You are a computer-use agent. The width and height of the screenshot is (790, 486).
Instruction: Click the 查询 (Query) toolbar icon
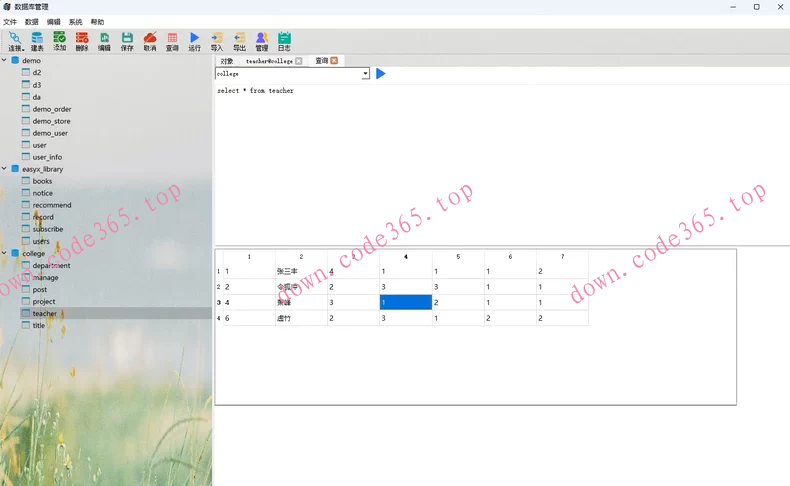(x=172, y=41)
